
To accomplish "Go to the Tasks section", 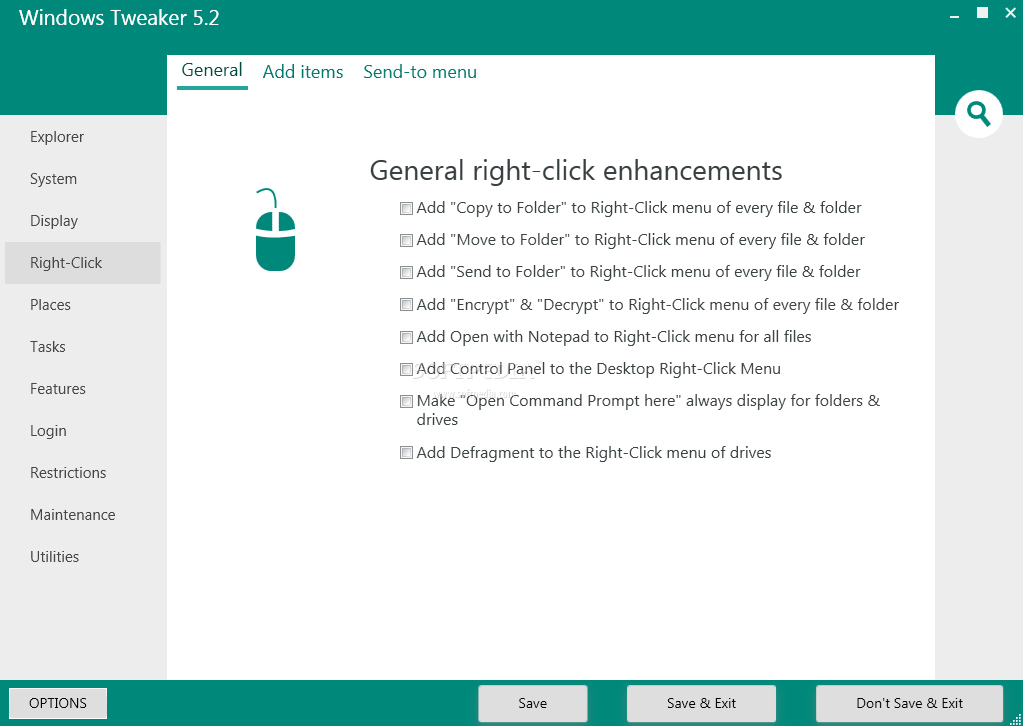I will click(x=83, y=346).
